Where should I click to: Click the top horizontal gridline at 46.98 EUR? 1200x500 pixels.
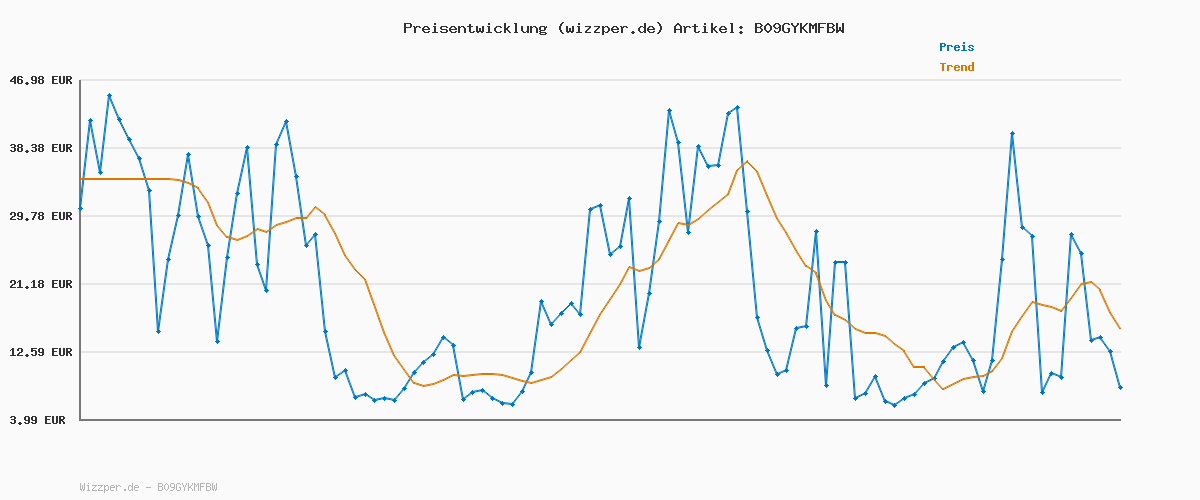tap(600, 80)
